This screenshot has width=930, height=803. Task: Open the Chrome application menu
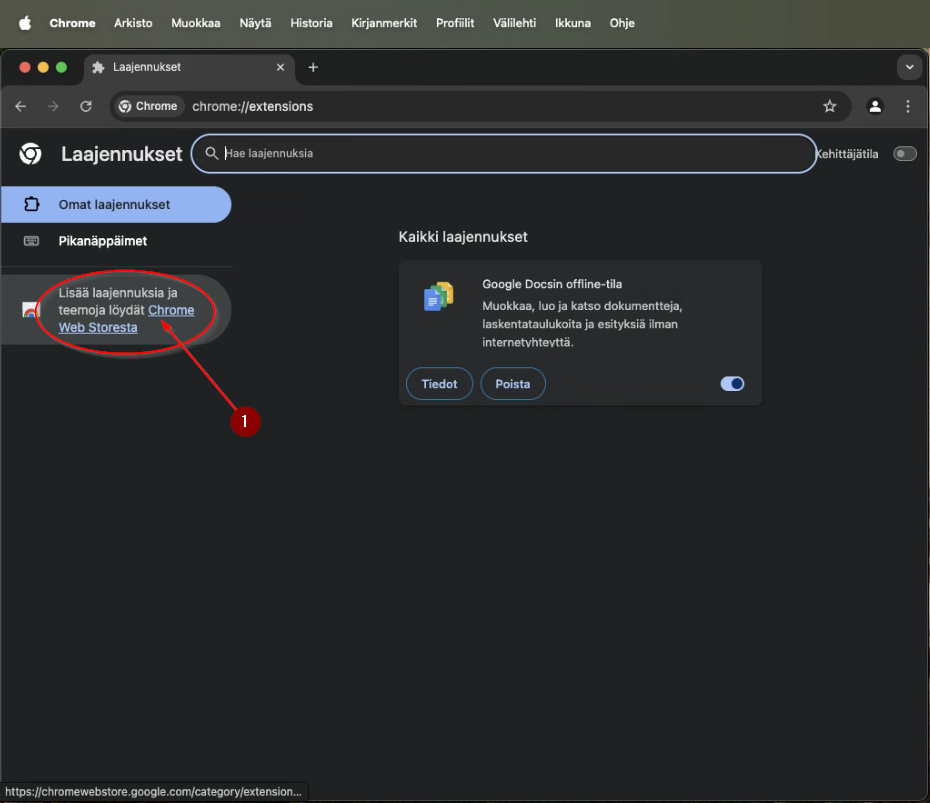[x=72, y=23]
